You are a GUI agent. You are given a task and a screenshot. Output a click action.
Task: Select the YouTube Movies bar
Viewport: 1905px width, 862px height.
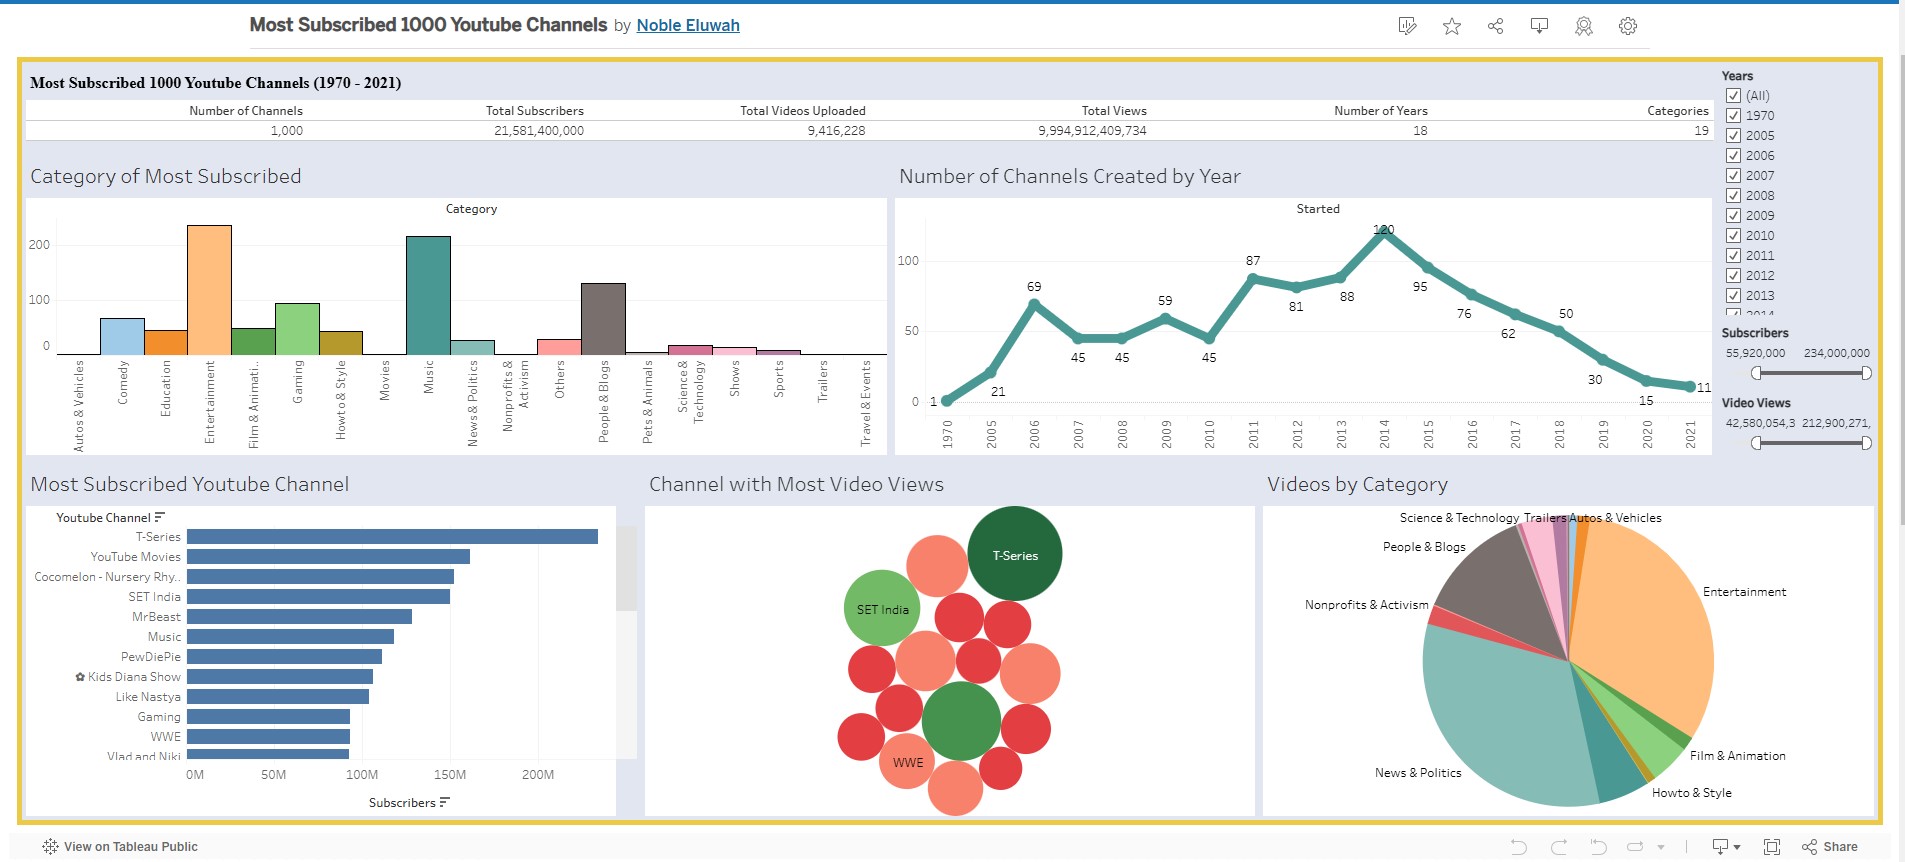click(x=328, y=557)
